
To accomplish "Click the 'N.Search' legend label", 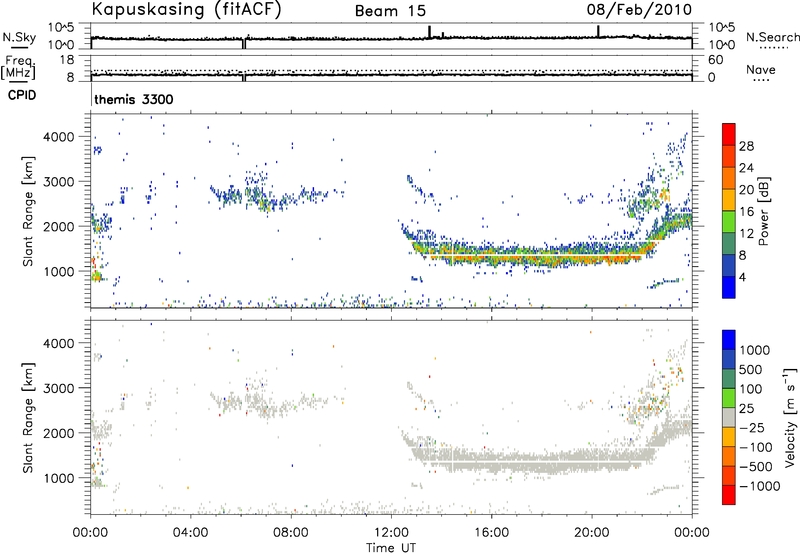I will coord(772,37).
